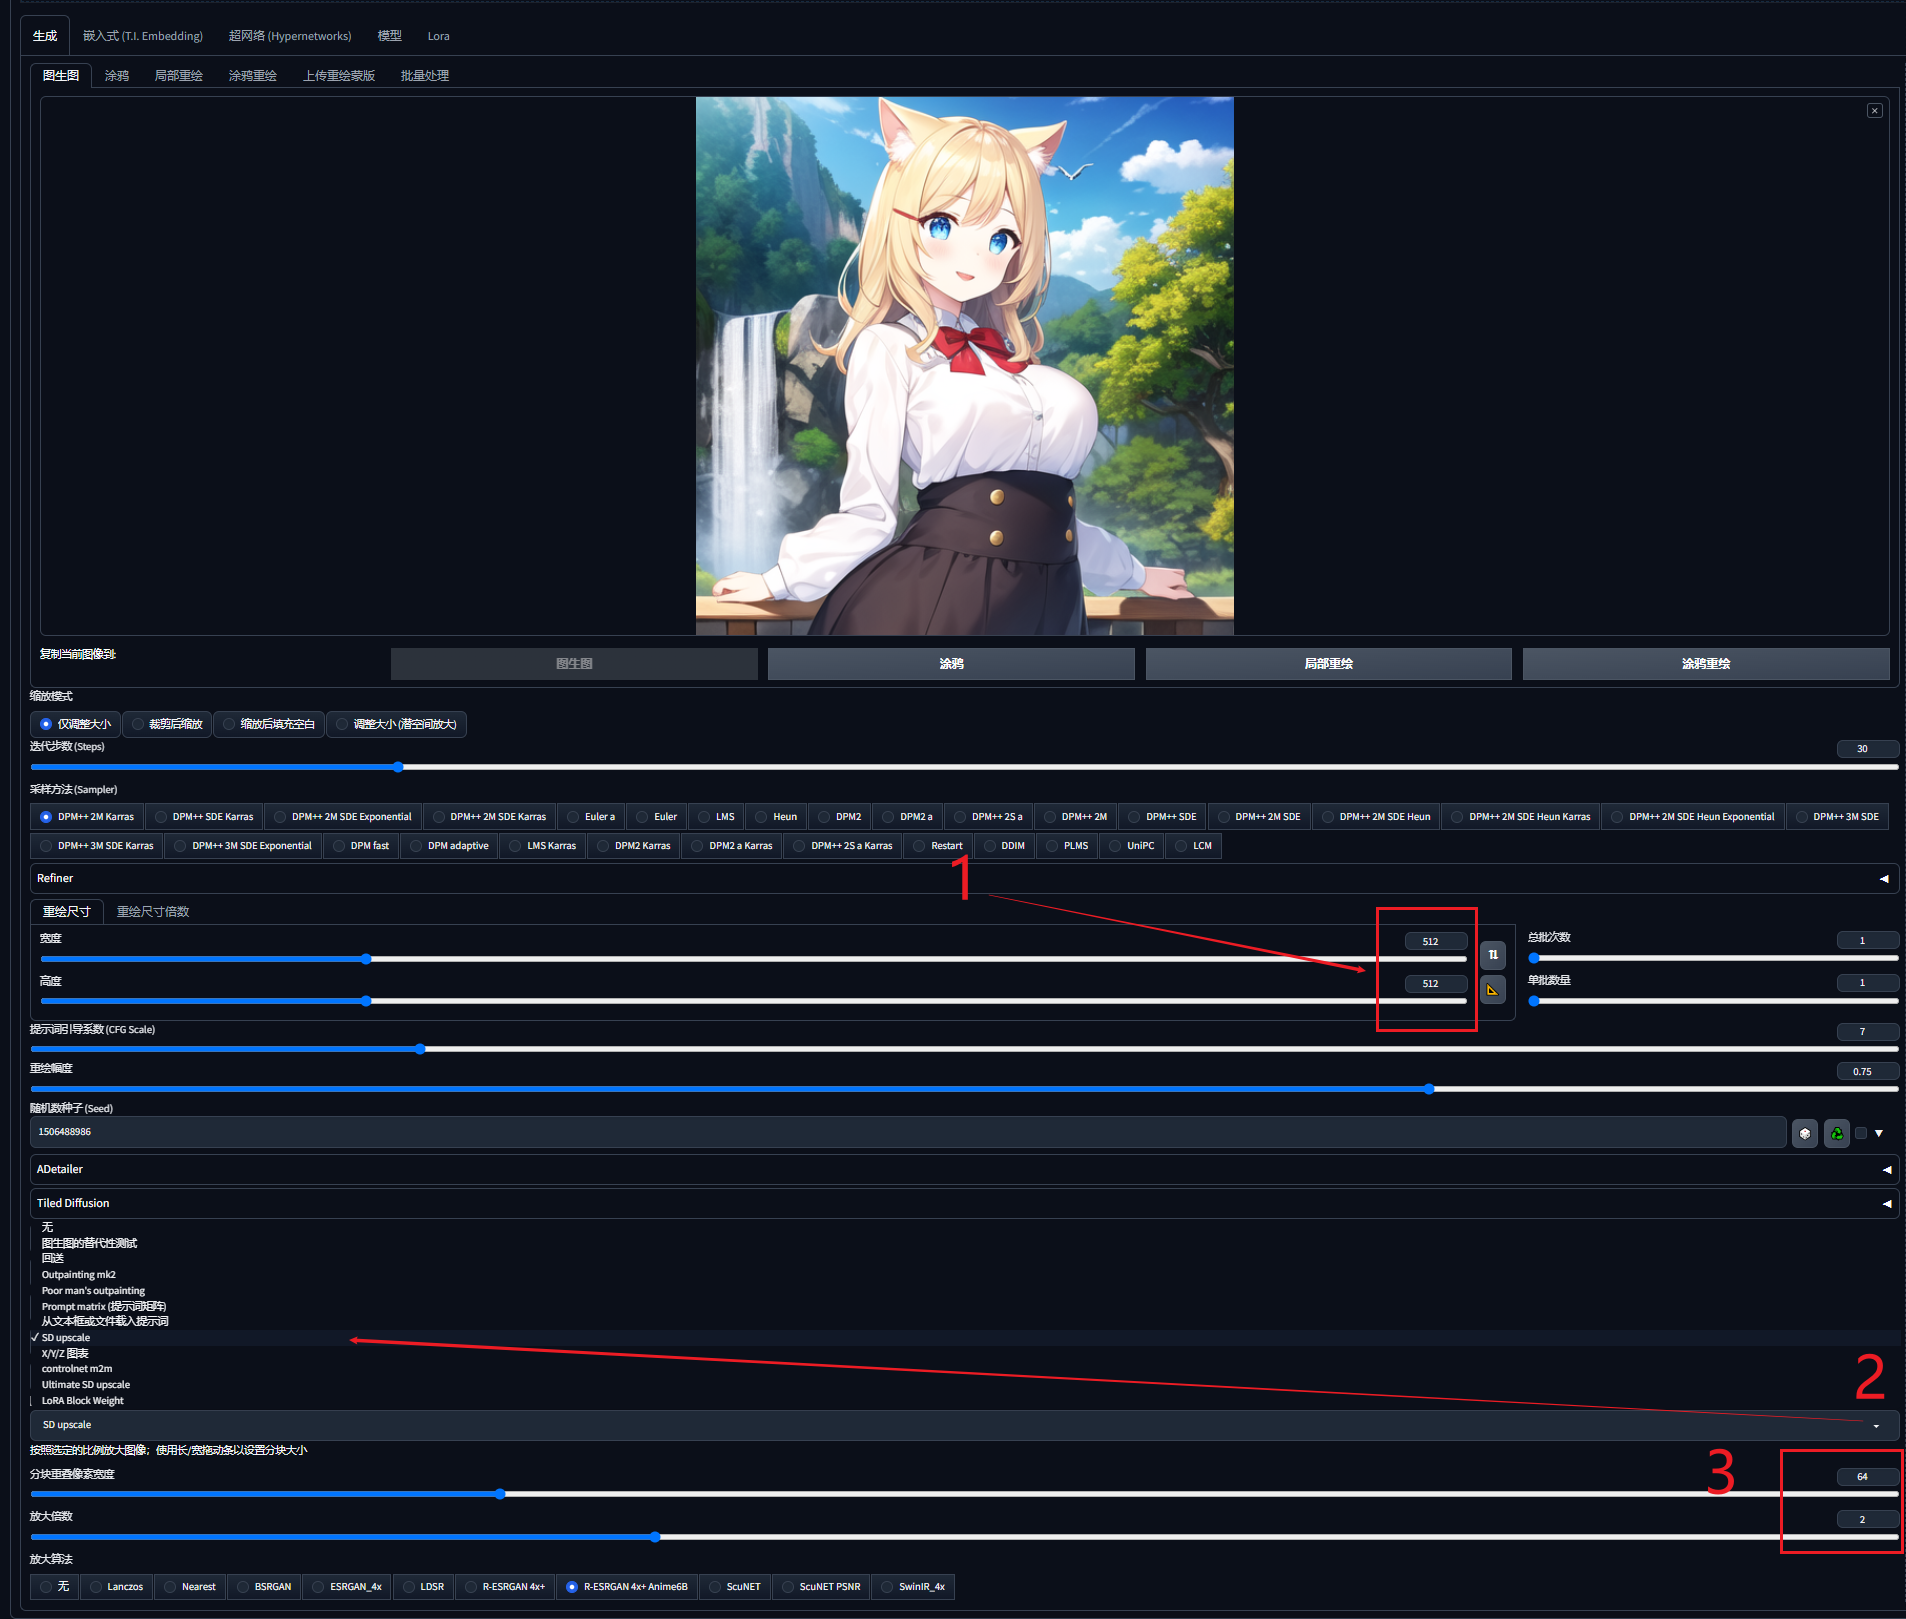Adjust the upscale factor slider
Image resolution: width=1906 pixels, height=1619 pixels.
click(x=964, y=1537)
